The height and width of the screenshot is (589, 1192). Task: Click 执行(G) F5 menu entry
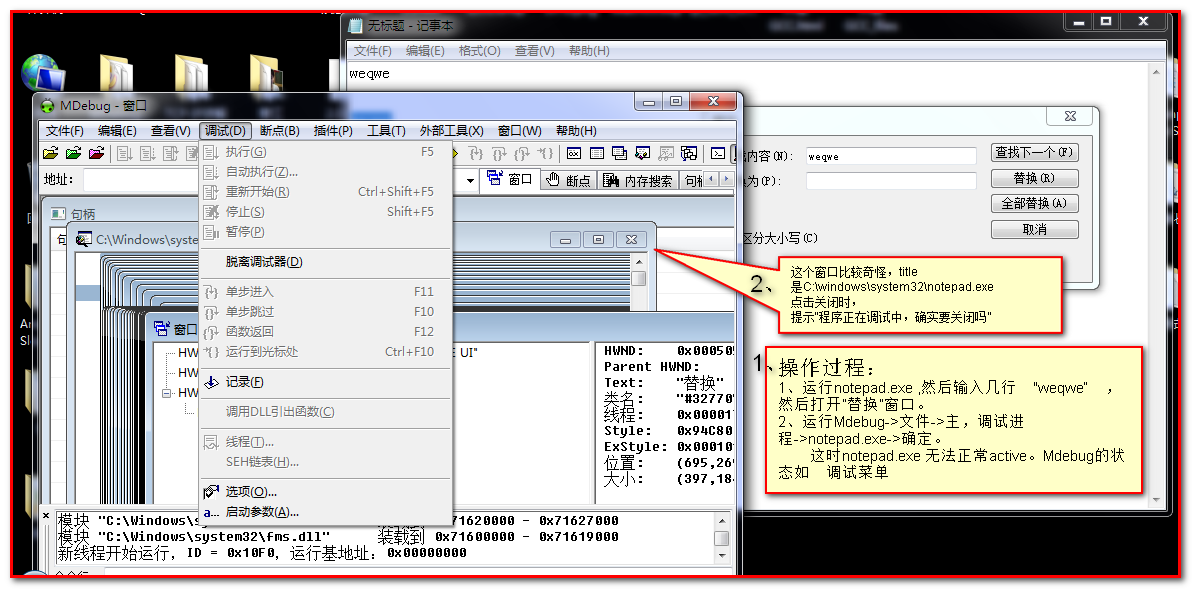click(326, 152)
